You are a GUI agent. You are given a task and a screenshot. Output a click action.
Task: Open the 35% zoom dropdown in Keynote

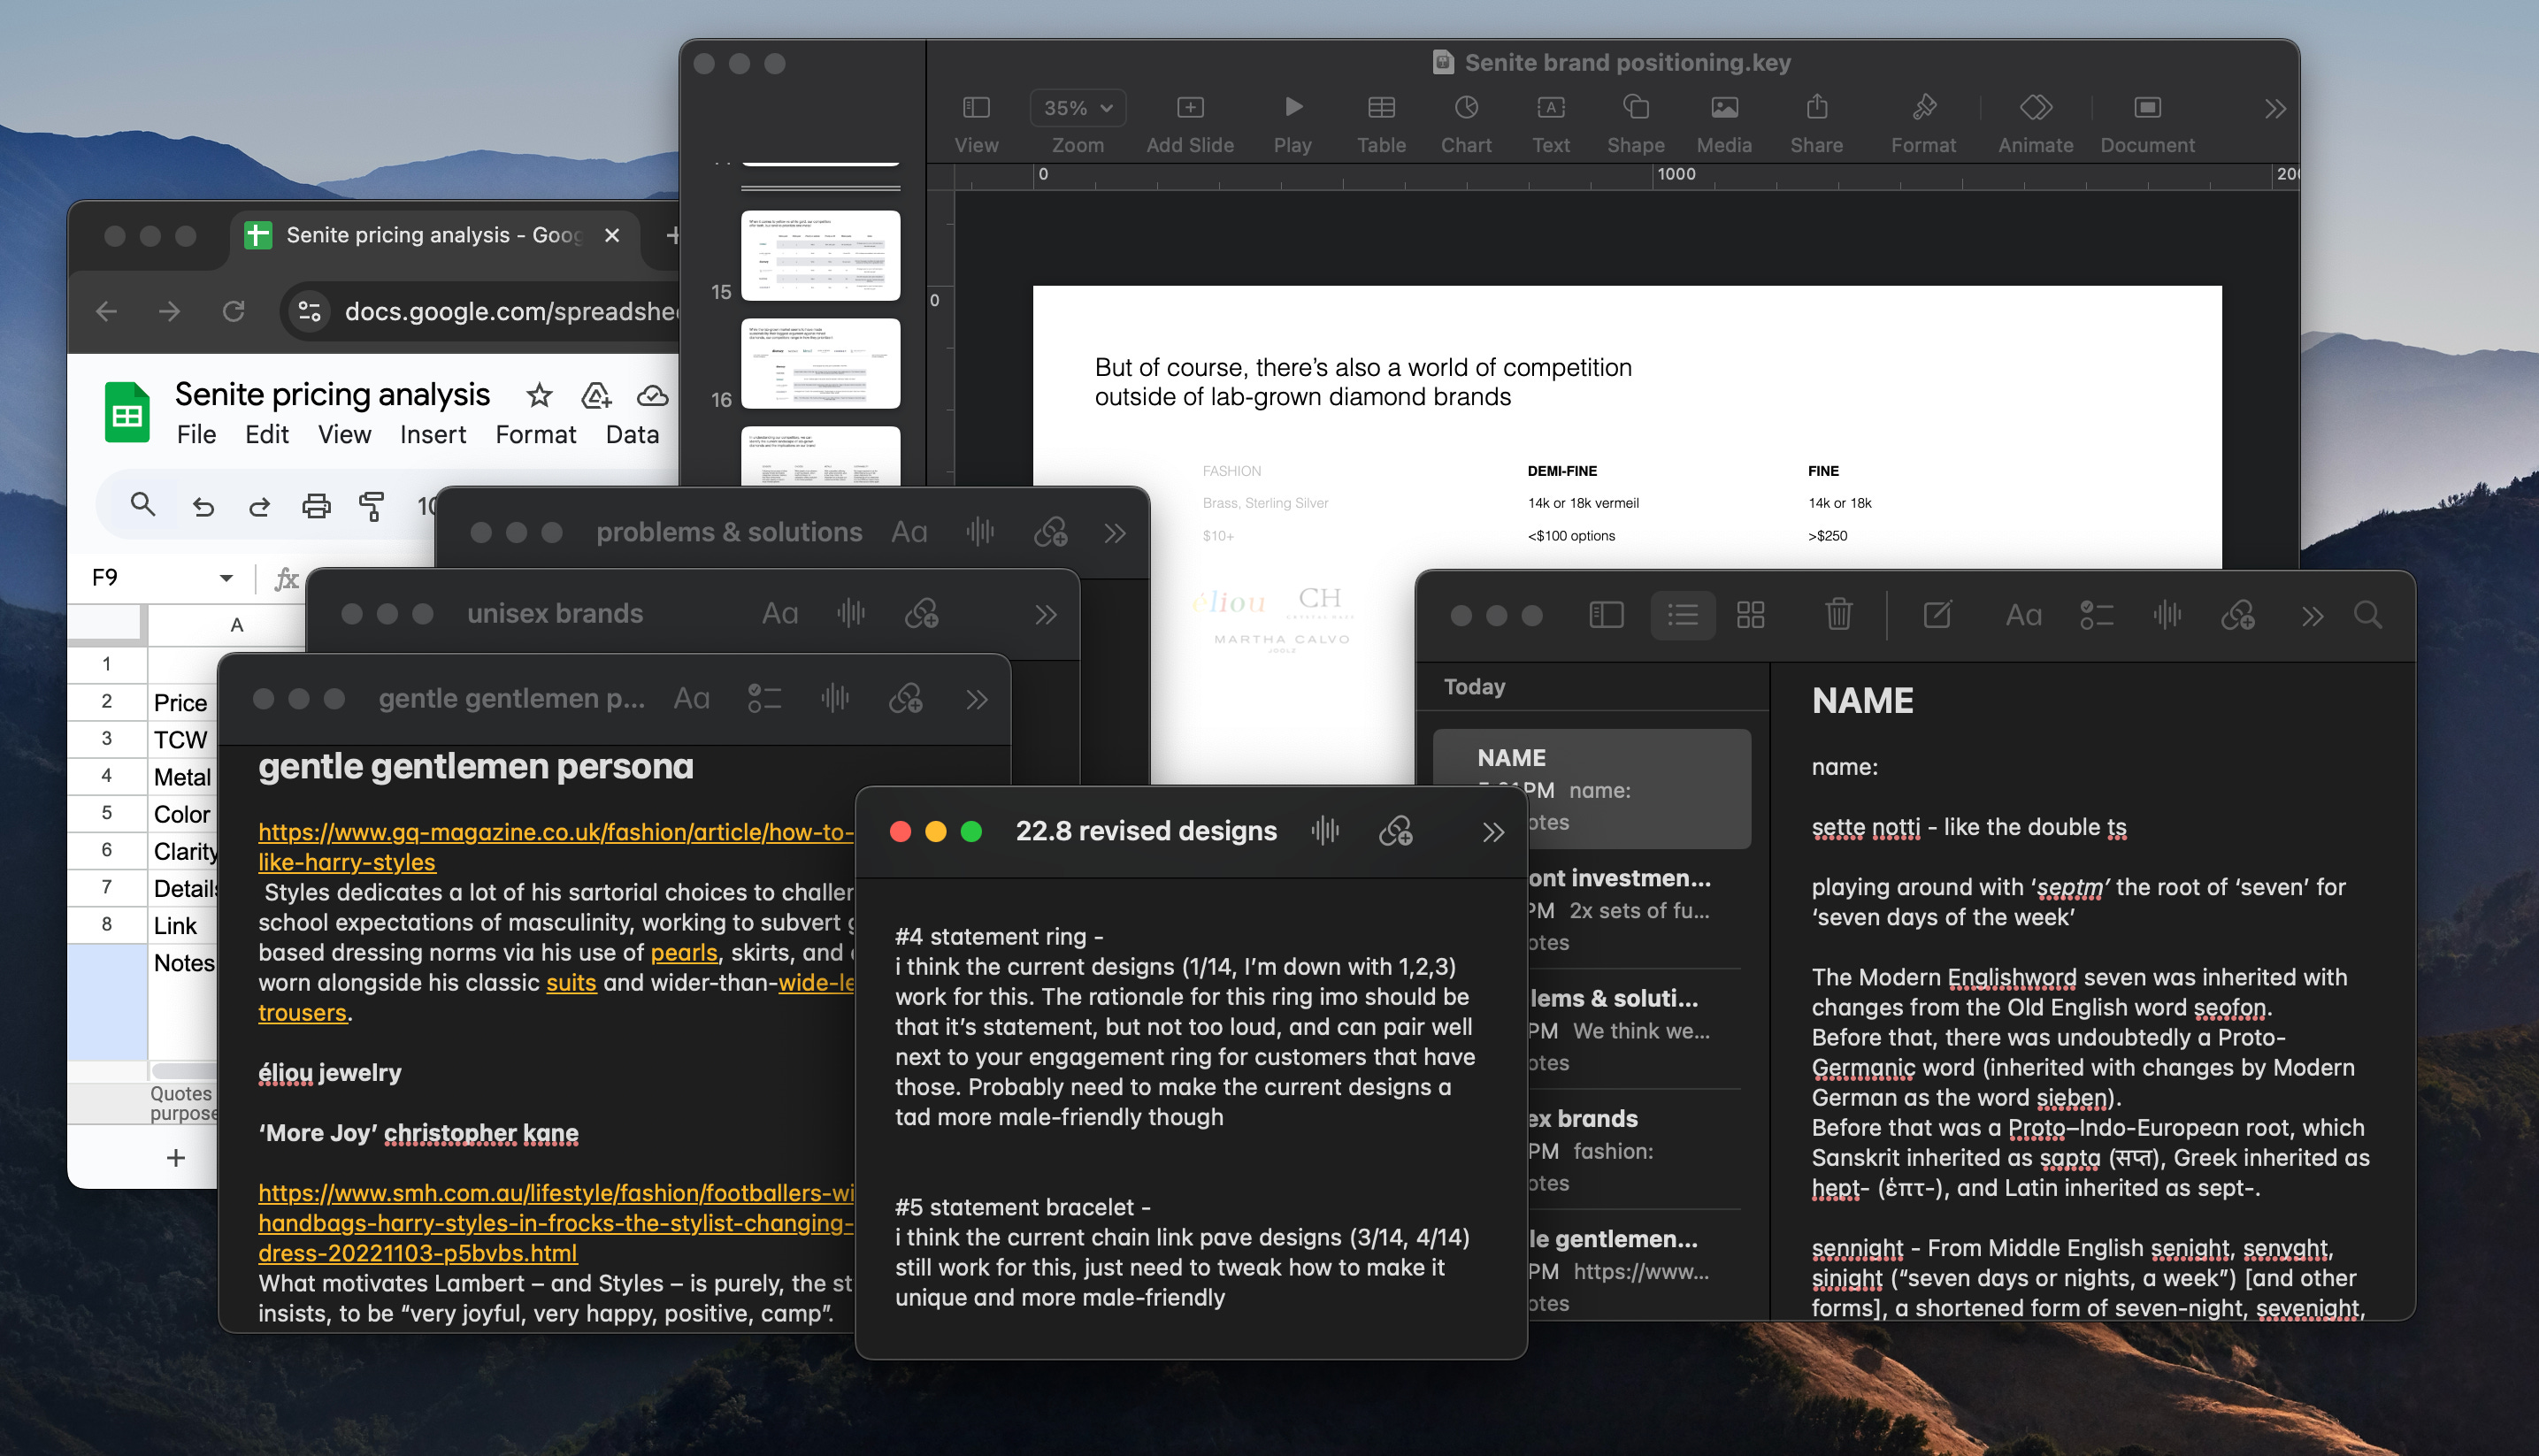pyautogui.click(x=1077, y=108)
